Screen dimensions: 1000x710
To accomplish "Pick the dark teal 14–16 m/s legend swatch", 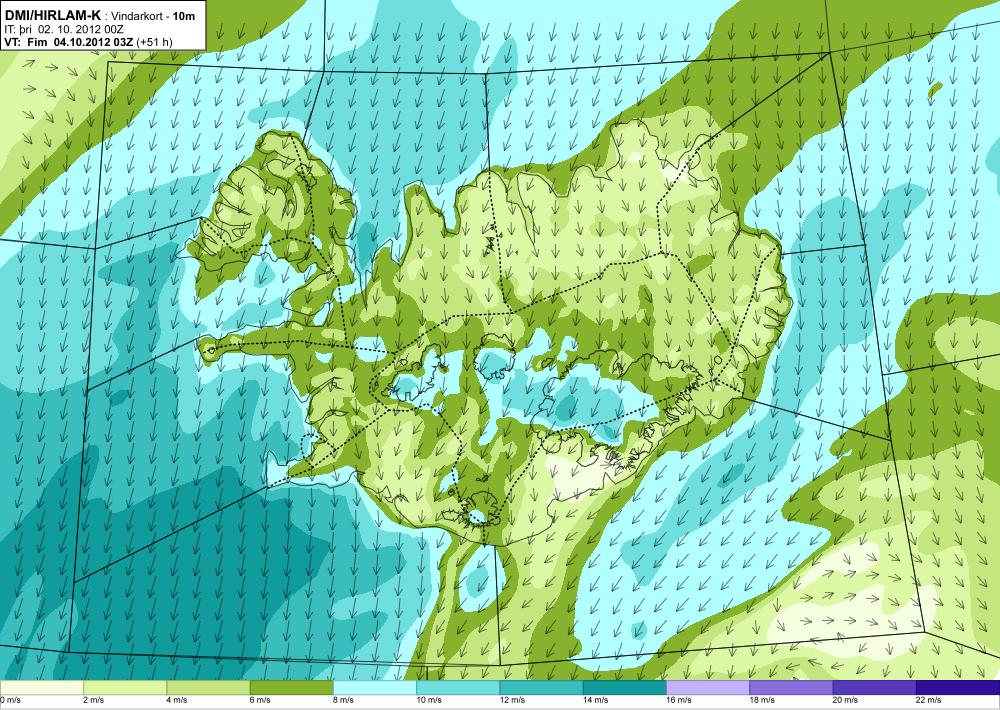I will pyautogui.click(x=625, y=688).
